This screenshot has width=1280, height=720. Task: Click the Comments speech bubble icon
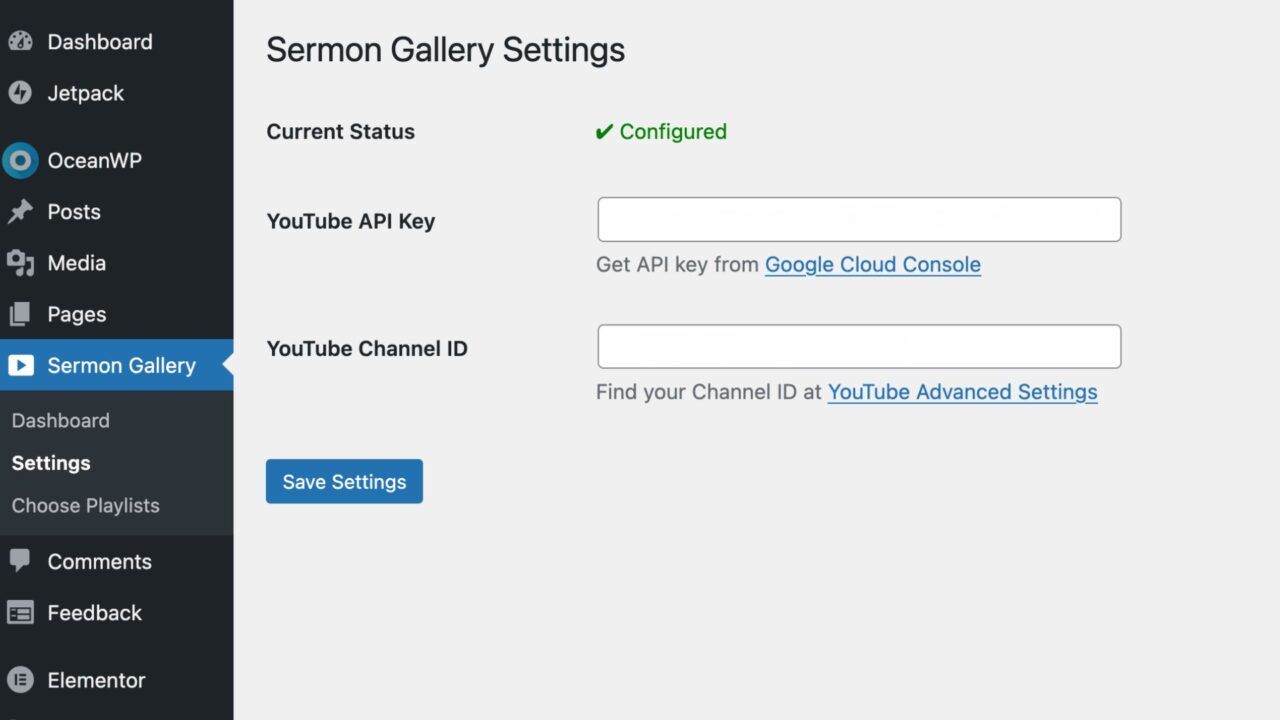[x=20, y=562]
